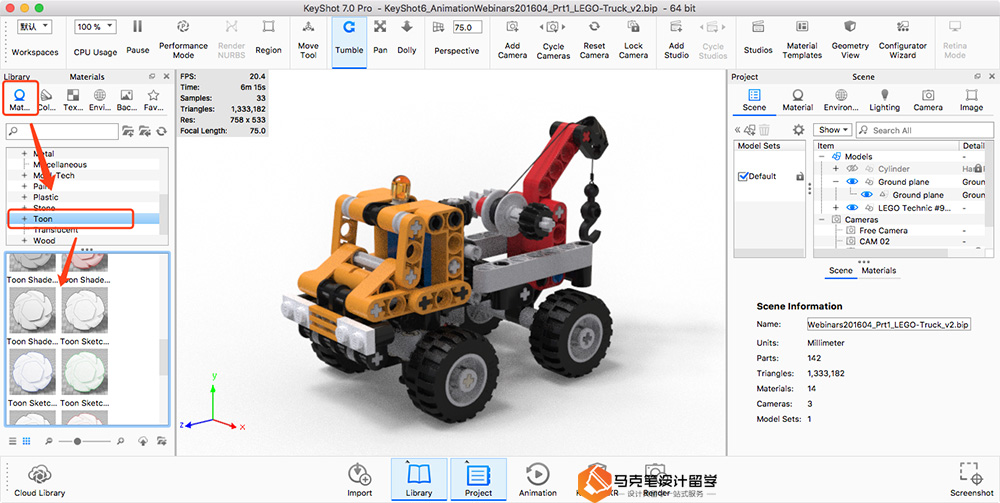1000x503 pixels.
Task: Collapse the Cameras tree node
Action: [821, 219]
